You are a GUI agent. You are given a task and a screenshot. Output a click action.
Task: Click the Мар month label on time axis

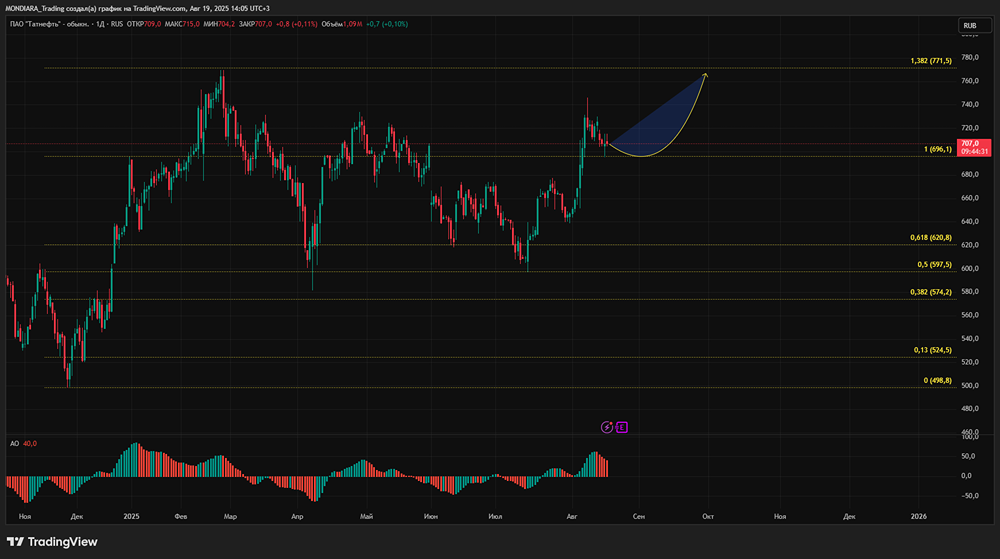click(230, 516)
